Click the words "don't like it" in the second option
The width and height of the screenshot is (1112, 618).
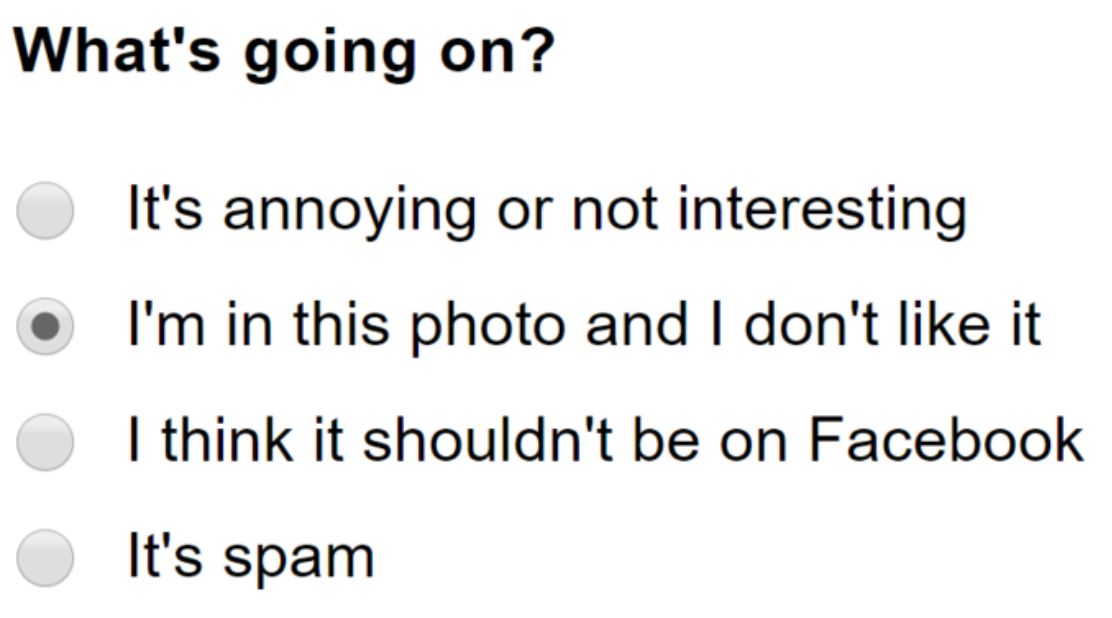(x=892, y=326)
